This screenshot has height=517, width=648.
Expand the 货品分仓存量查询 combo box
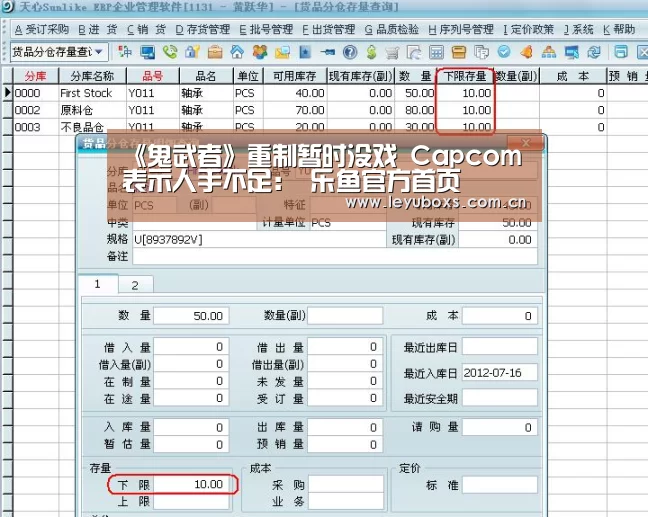point(99,52)
